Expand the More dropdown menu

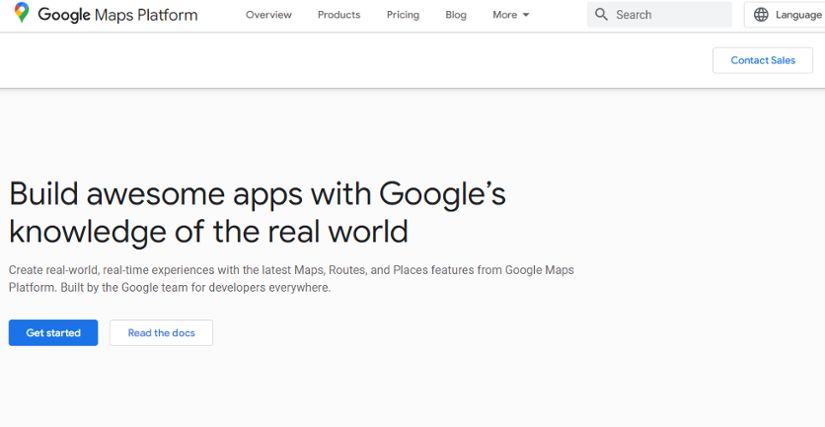511,15
